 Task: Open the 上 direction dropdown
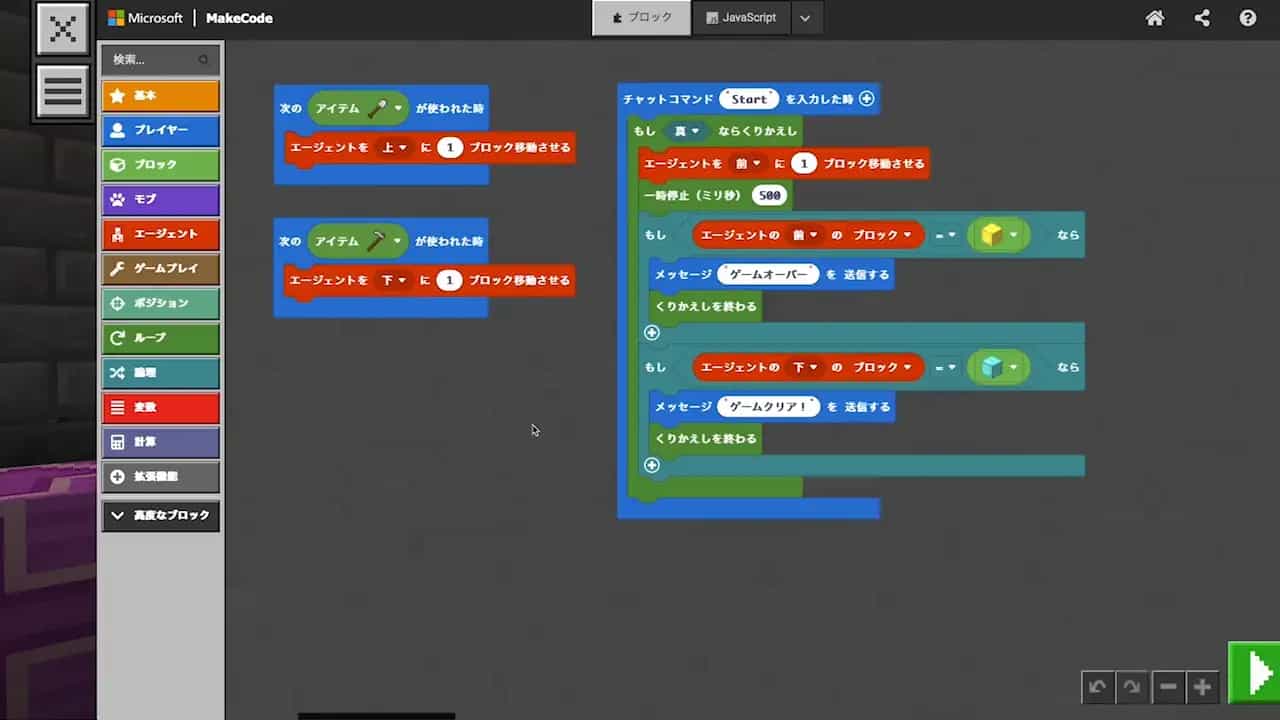(x=395, y=147)
